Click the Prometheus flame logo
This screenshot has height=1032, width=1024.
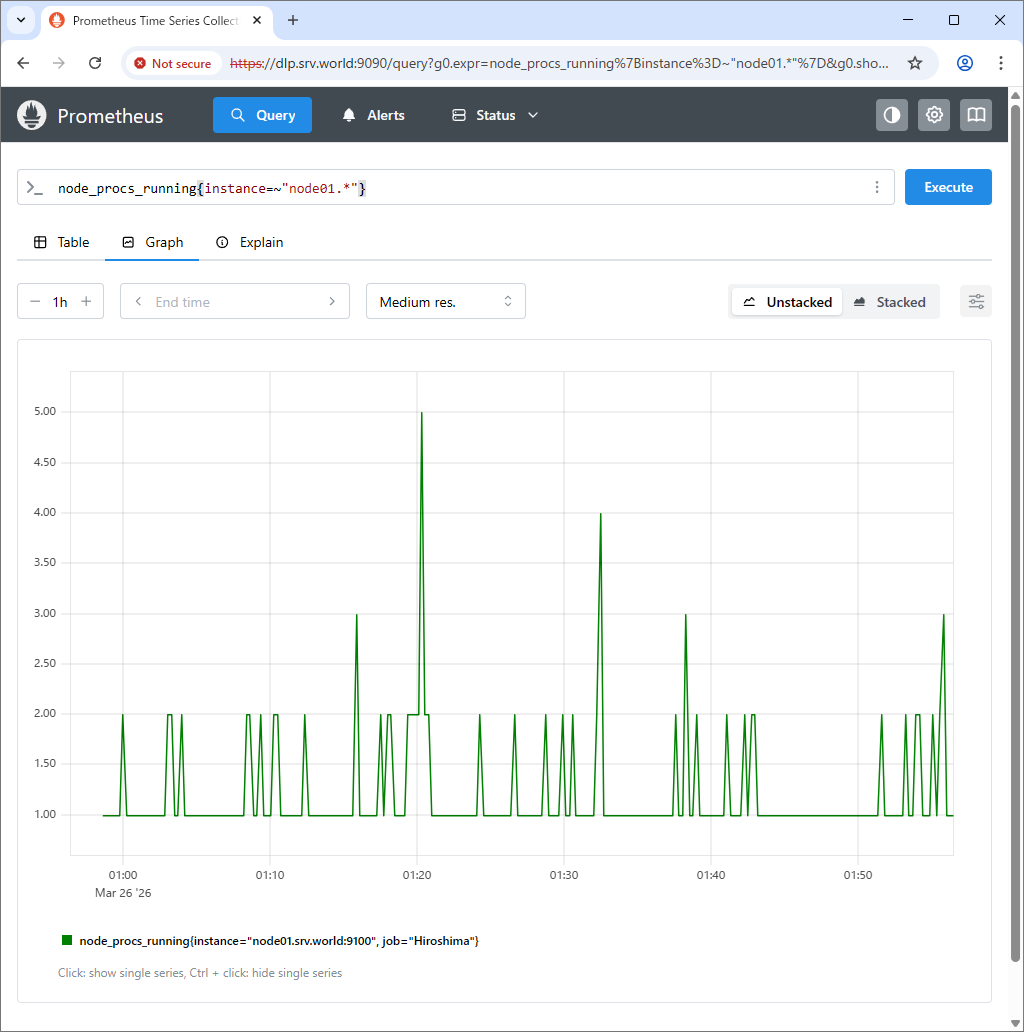(x=32, y=115)
